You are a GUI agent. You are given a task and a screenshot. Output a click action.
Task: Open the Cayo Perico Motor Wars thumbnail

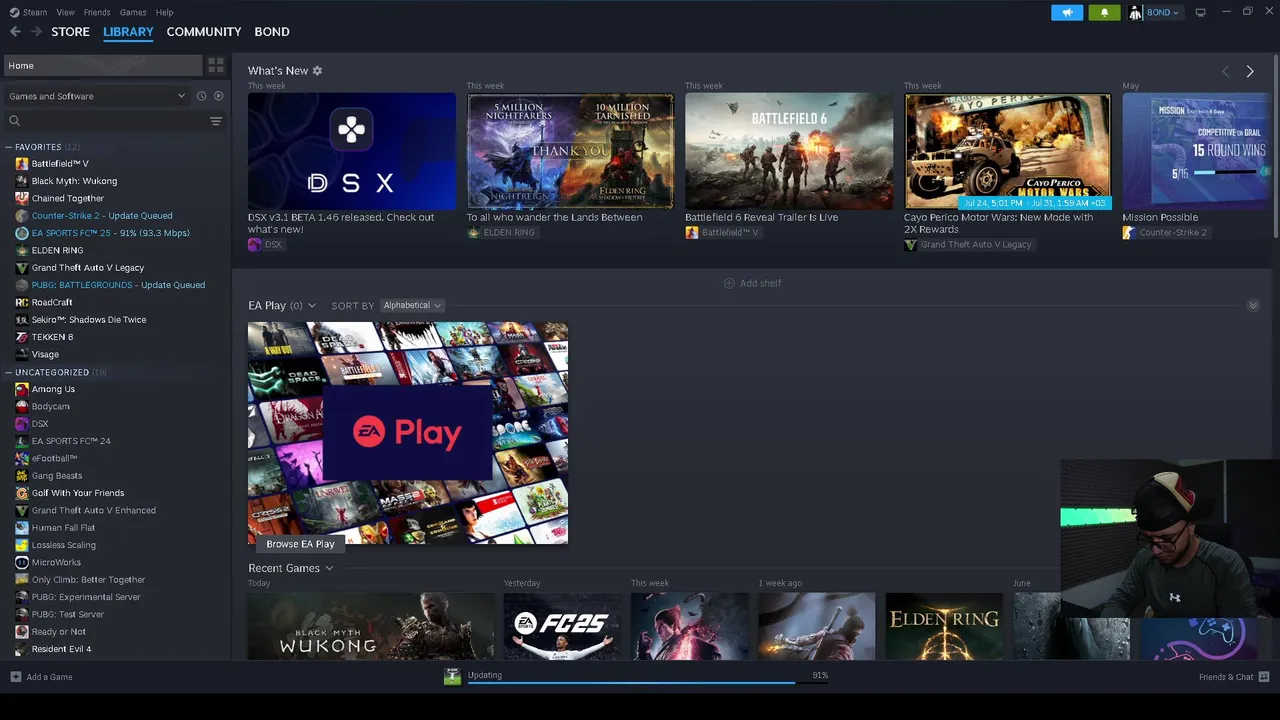(x=1007, y=151)
